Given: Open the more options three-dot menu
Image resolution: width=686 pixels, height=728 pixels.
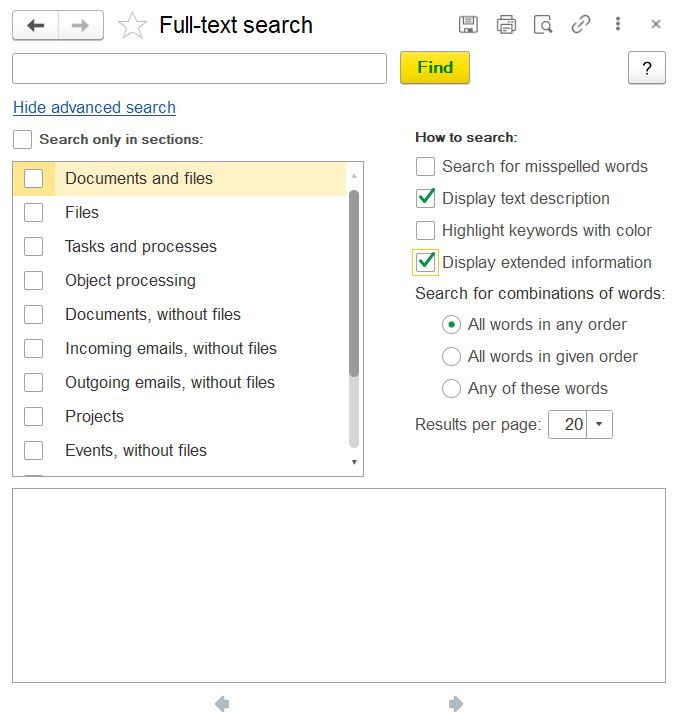Looking at the screenshot, I should coord(618,25).
